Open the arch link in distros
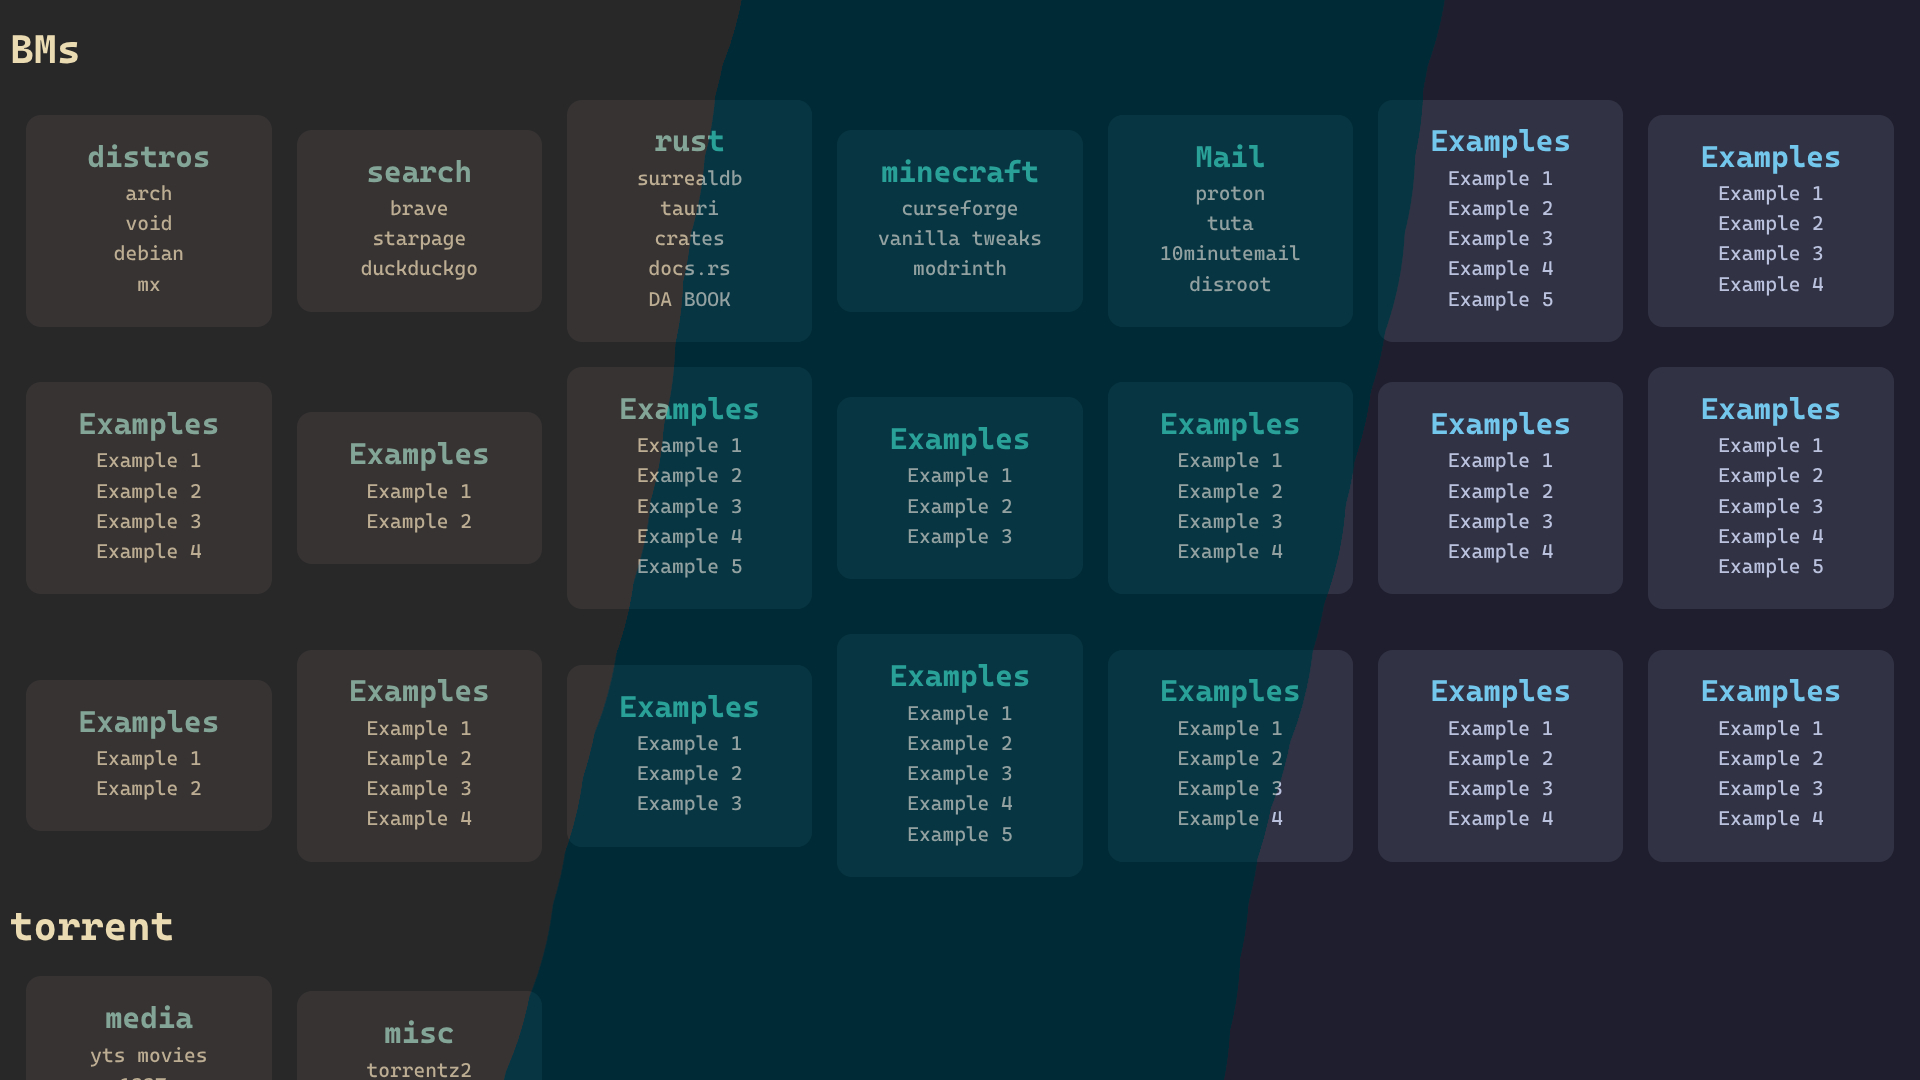 [x=148, y=193]
